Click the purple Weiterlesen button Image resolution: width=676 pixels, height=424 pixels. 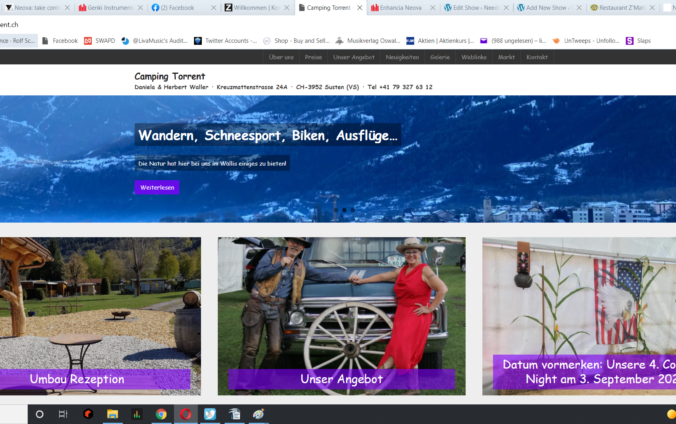(157, 187)
